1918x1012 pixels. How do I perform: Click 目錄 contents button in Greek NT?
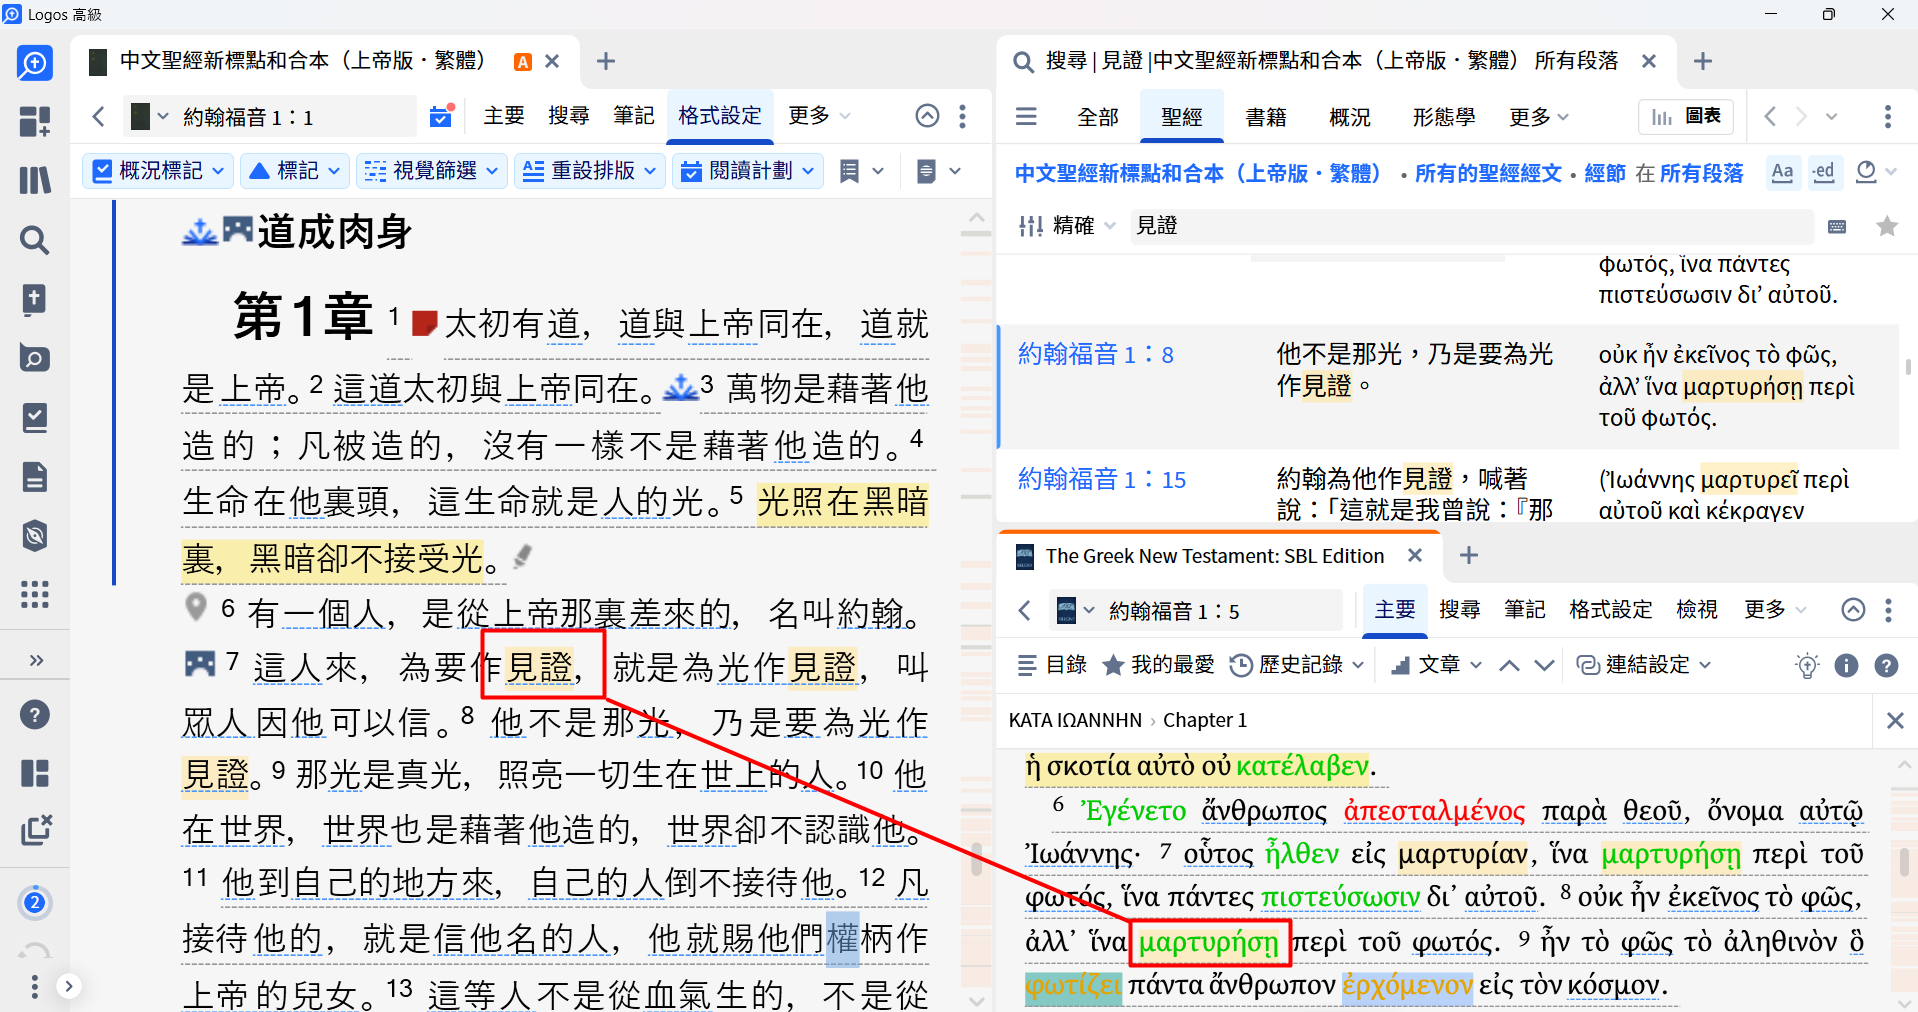click(x=1052, y=665)
